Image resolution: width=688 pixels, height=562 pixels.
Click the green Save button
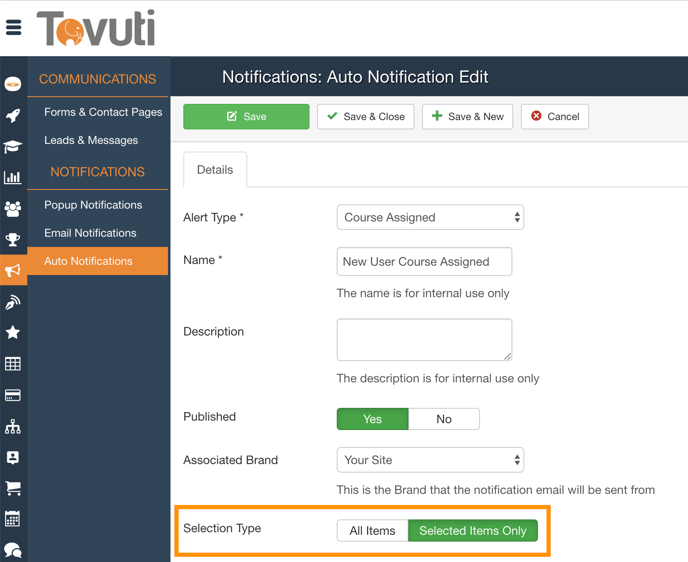click(x=246, y=117)
